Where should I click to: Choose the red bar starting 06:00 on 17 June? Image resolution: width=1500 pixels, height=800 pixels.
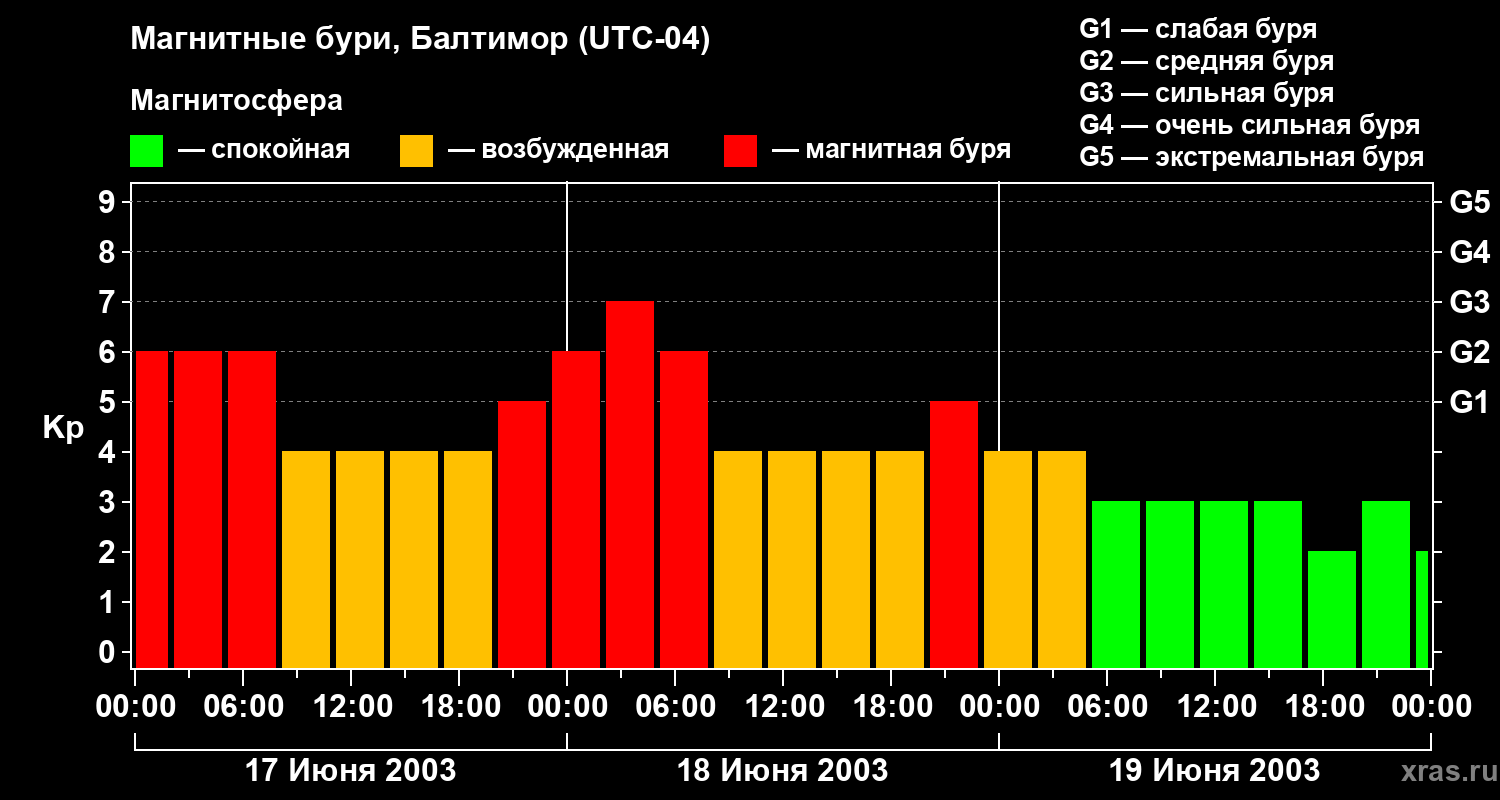252,509
